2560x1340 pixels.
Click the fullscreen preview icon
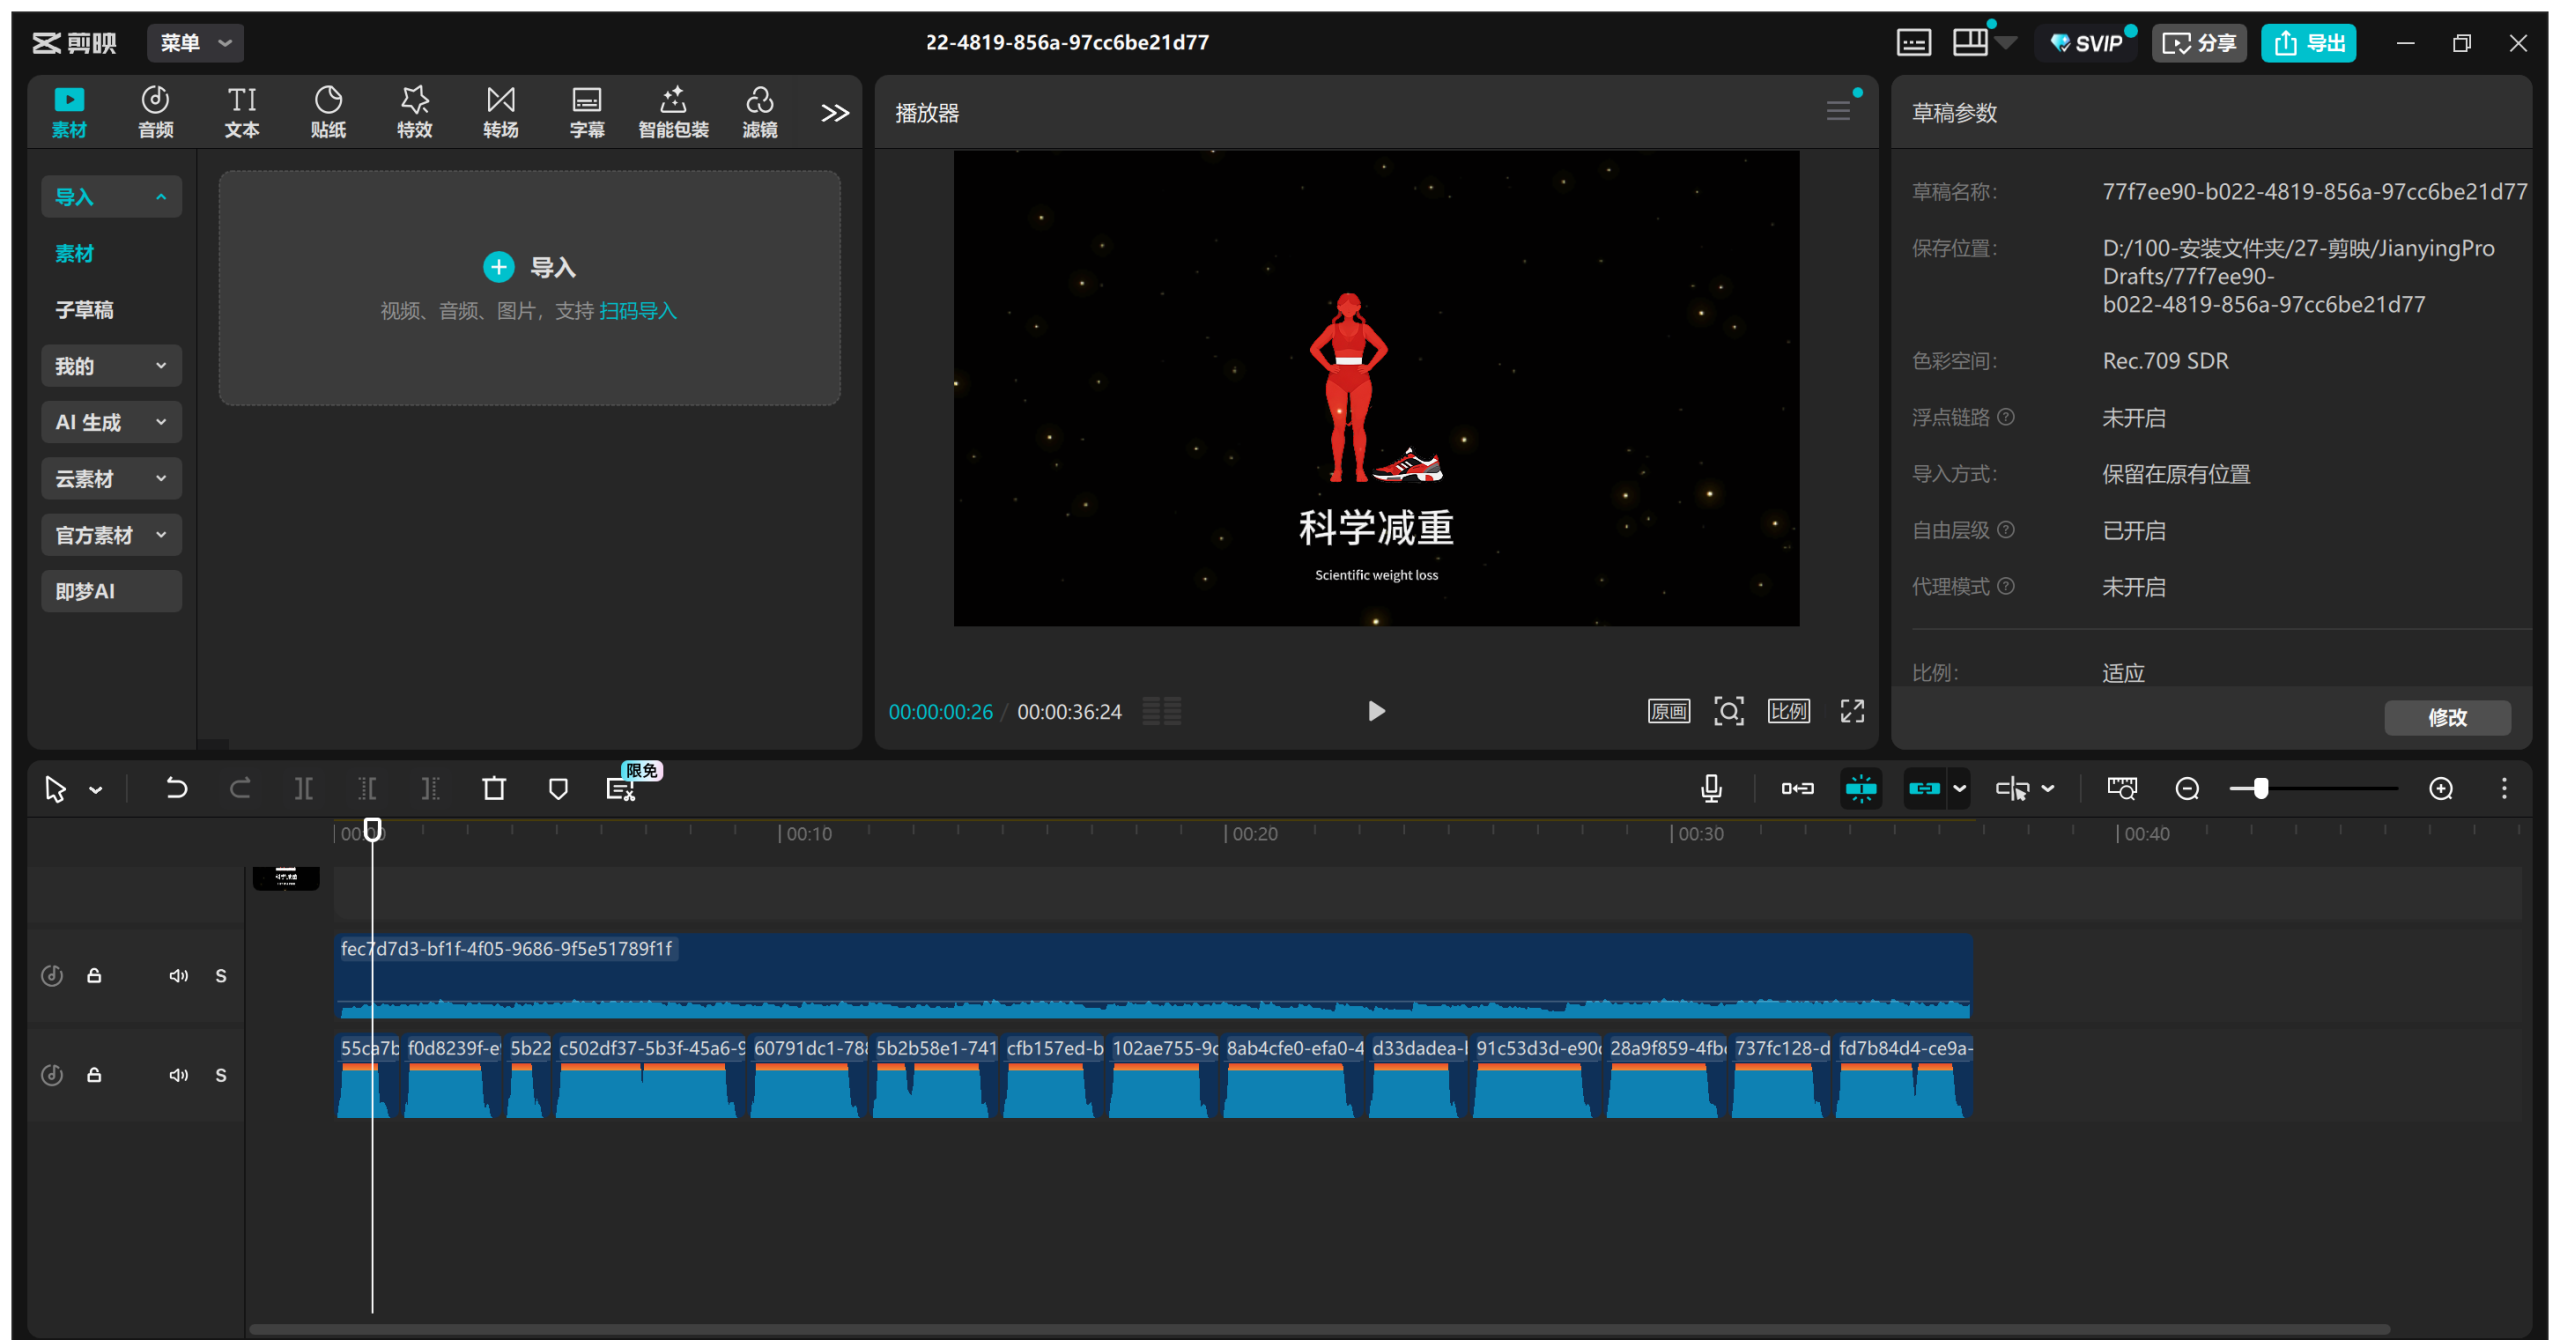tap(1852, 711)
